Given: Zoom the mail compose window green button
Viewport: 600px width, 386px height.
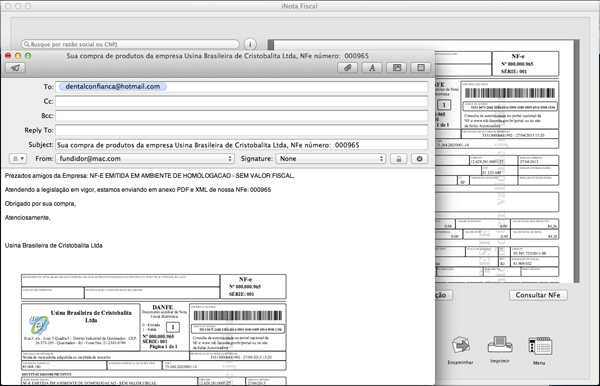Looking at the screenshot, I should (x=28, y=56).
